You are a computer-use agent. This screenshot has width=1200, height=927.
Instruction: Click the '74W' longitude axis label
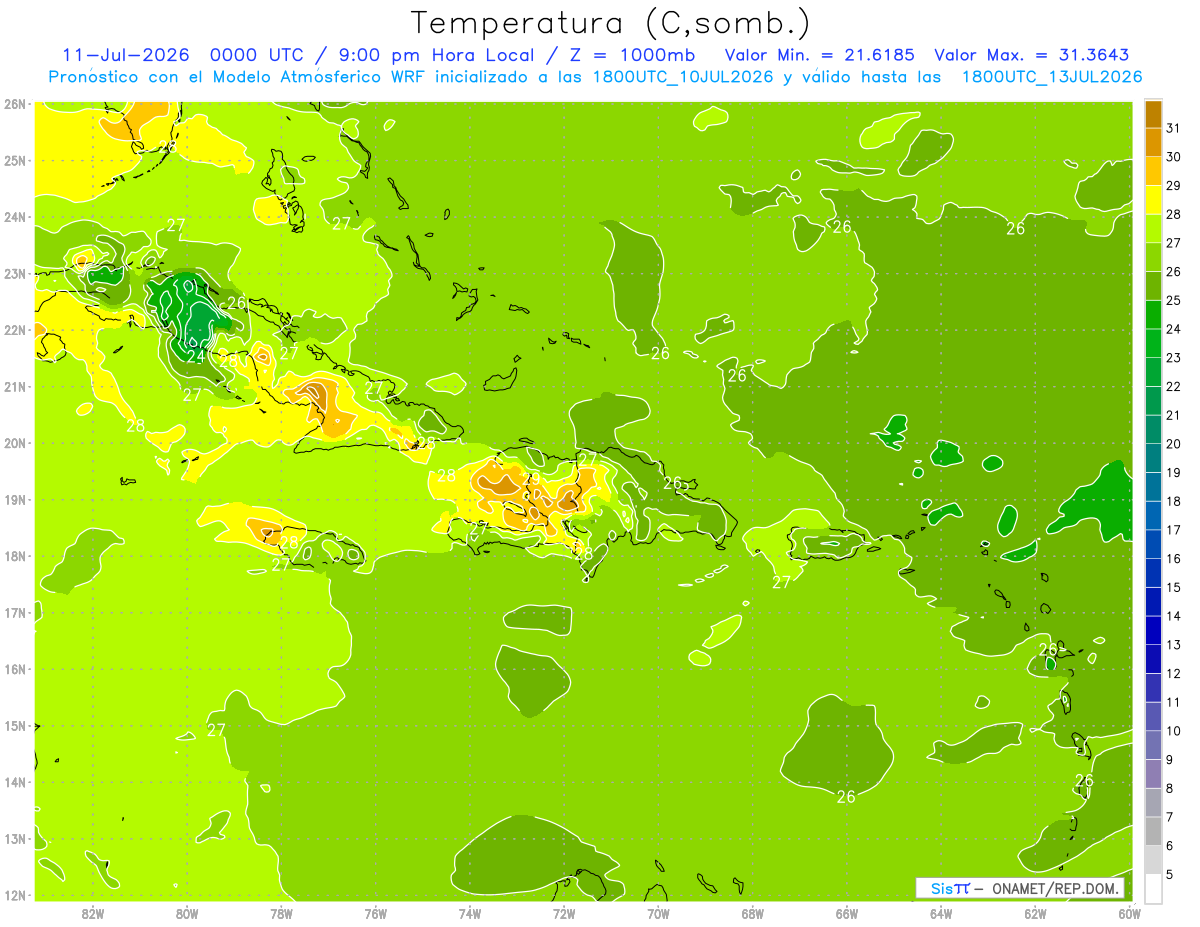point(470,913)
